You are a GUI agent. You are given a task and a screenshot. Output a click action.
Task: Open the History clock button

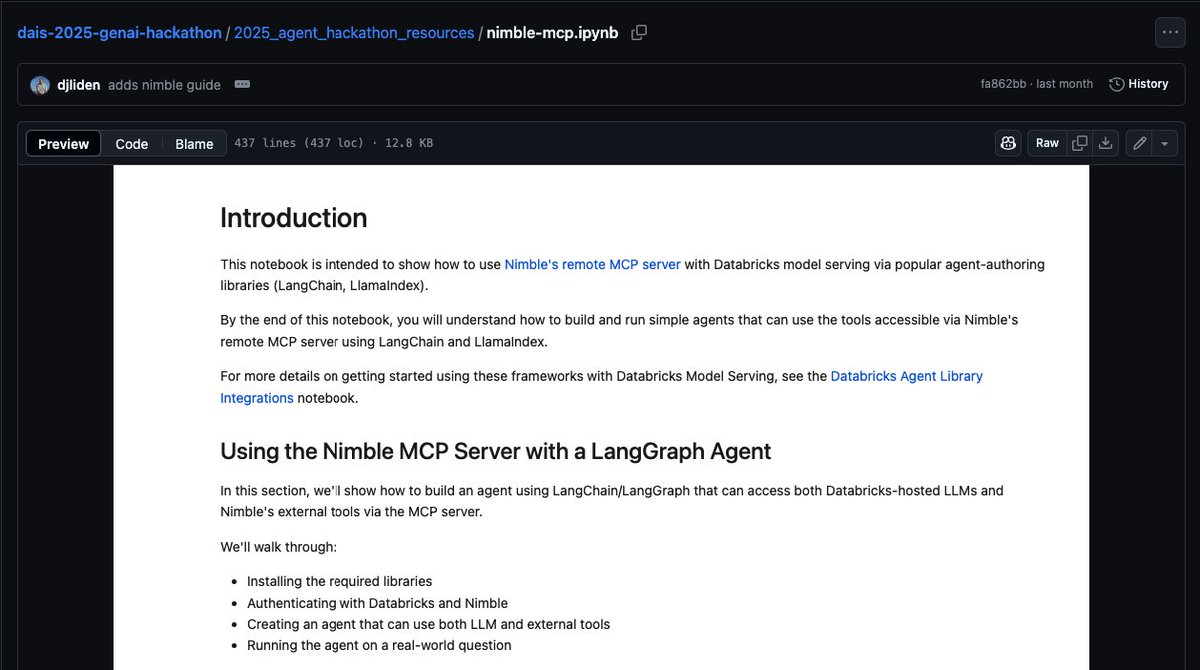(1139, 84)
